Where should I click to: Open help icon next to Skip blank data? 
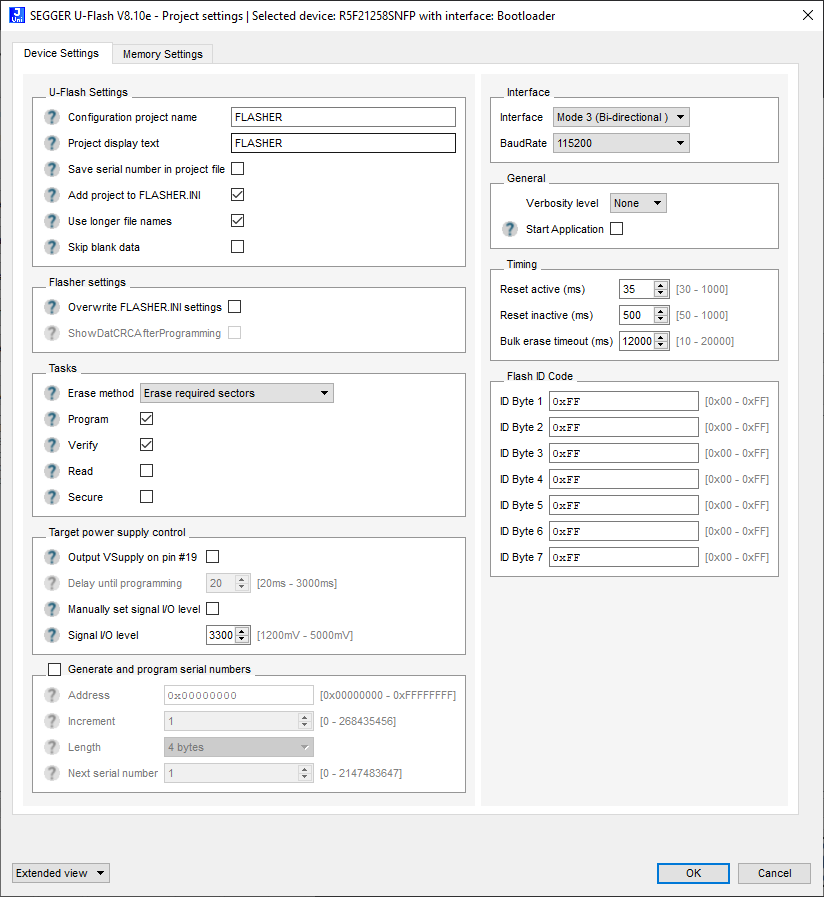coord(52,247)
